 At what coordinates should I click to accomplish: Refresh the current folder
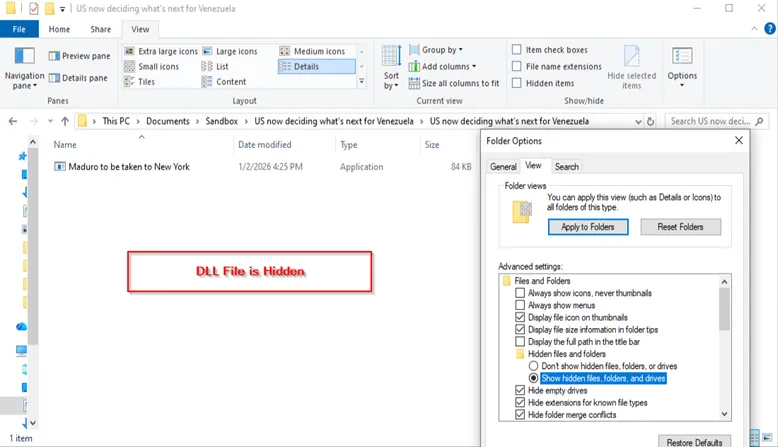pyautogui.click(x=650, y=121)
